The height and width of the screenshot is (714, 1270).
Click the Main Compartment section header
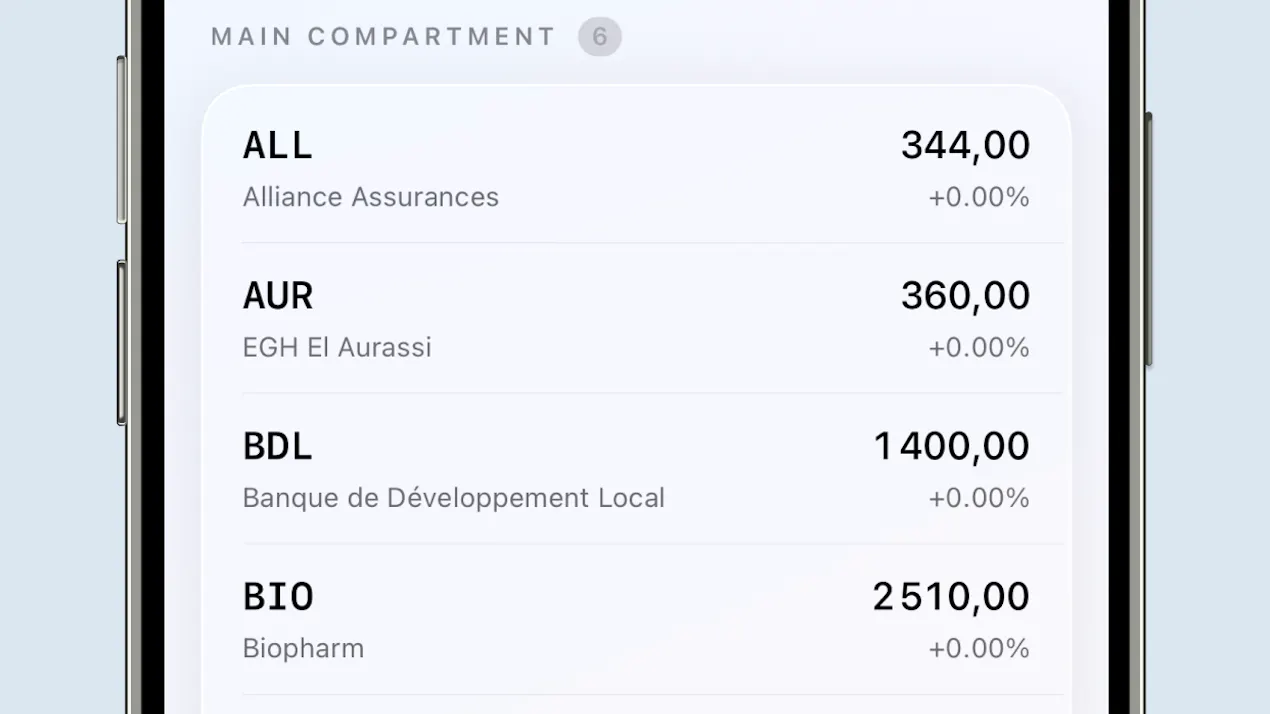(383, 37)
